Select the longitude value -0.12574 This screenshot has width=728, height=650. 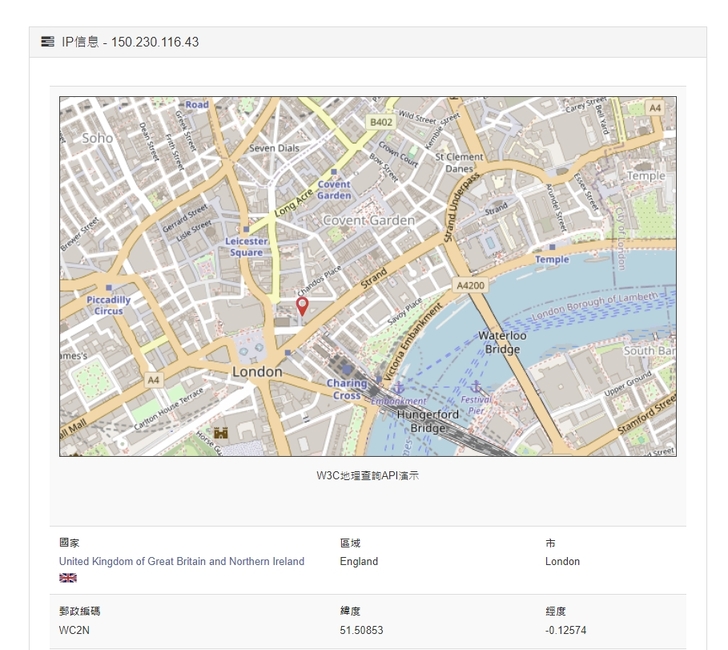[x=567, y=629]
